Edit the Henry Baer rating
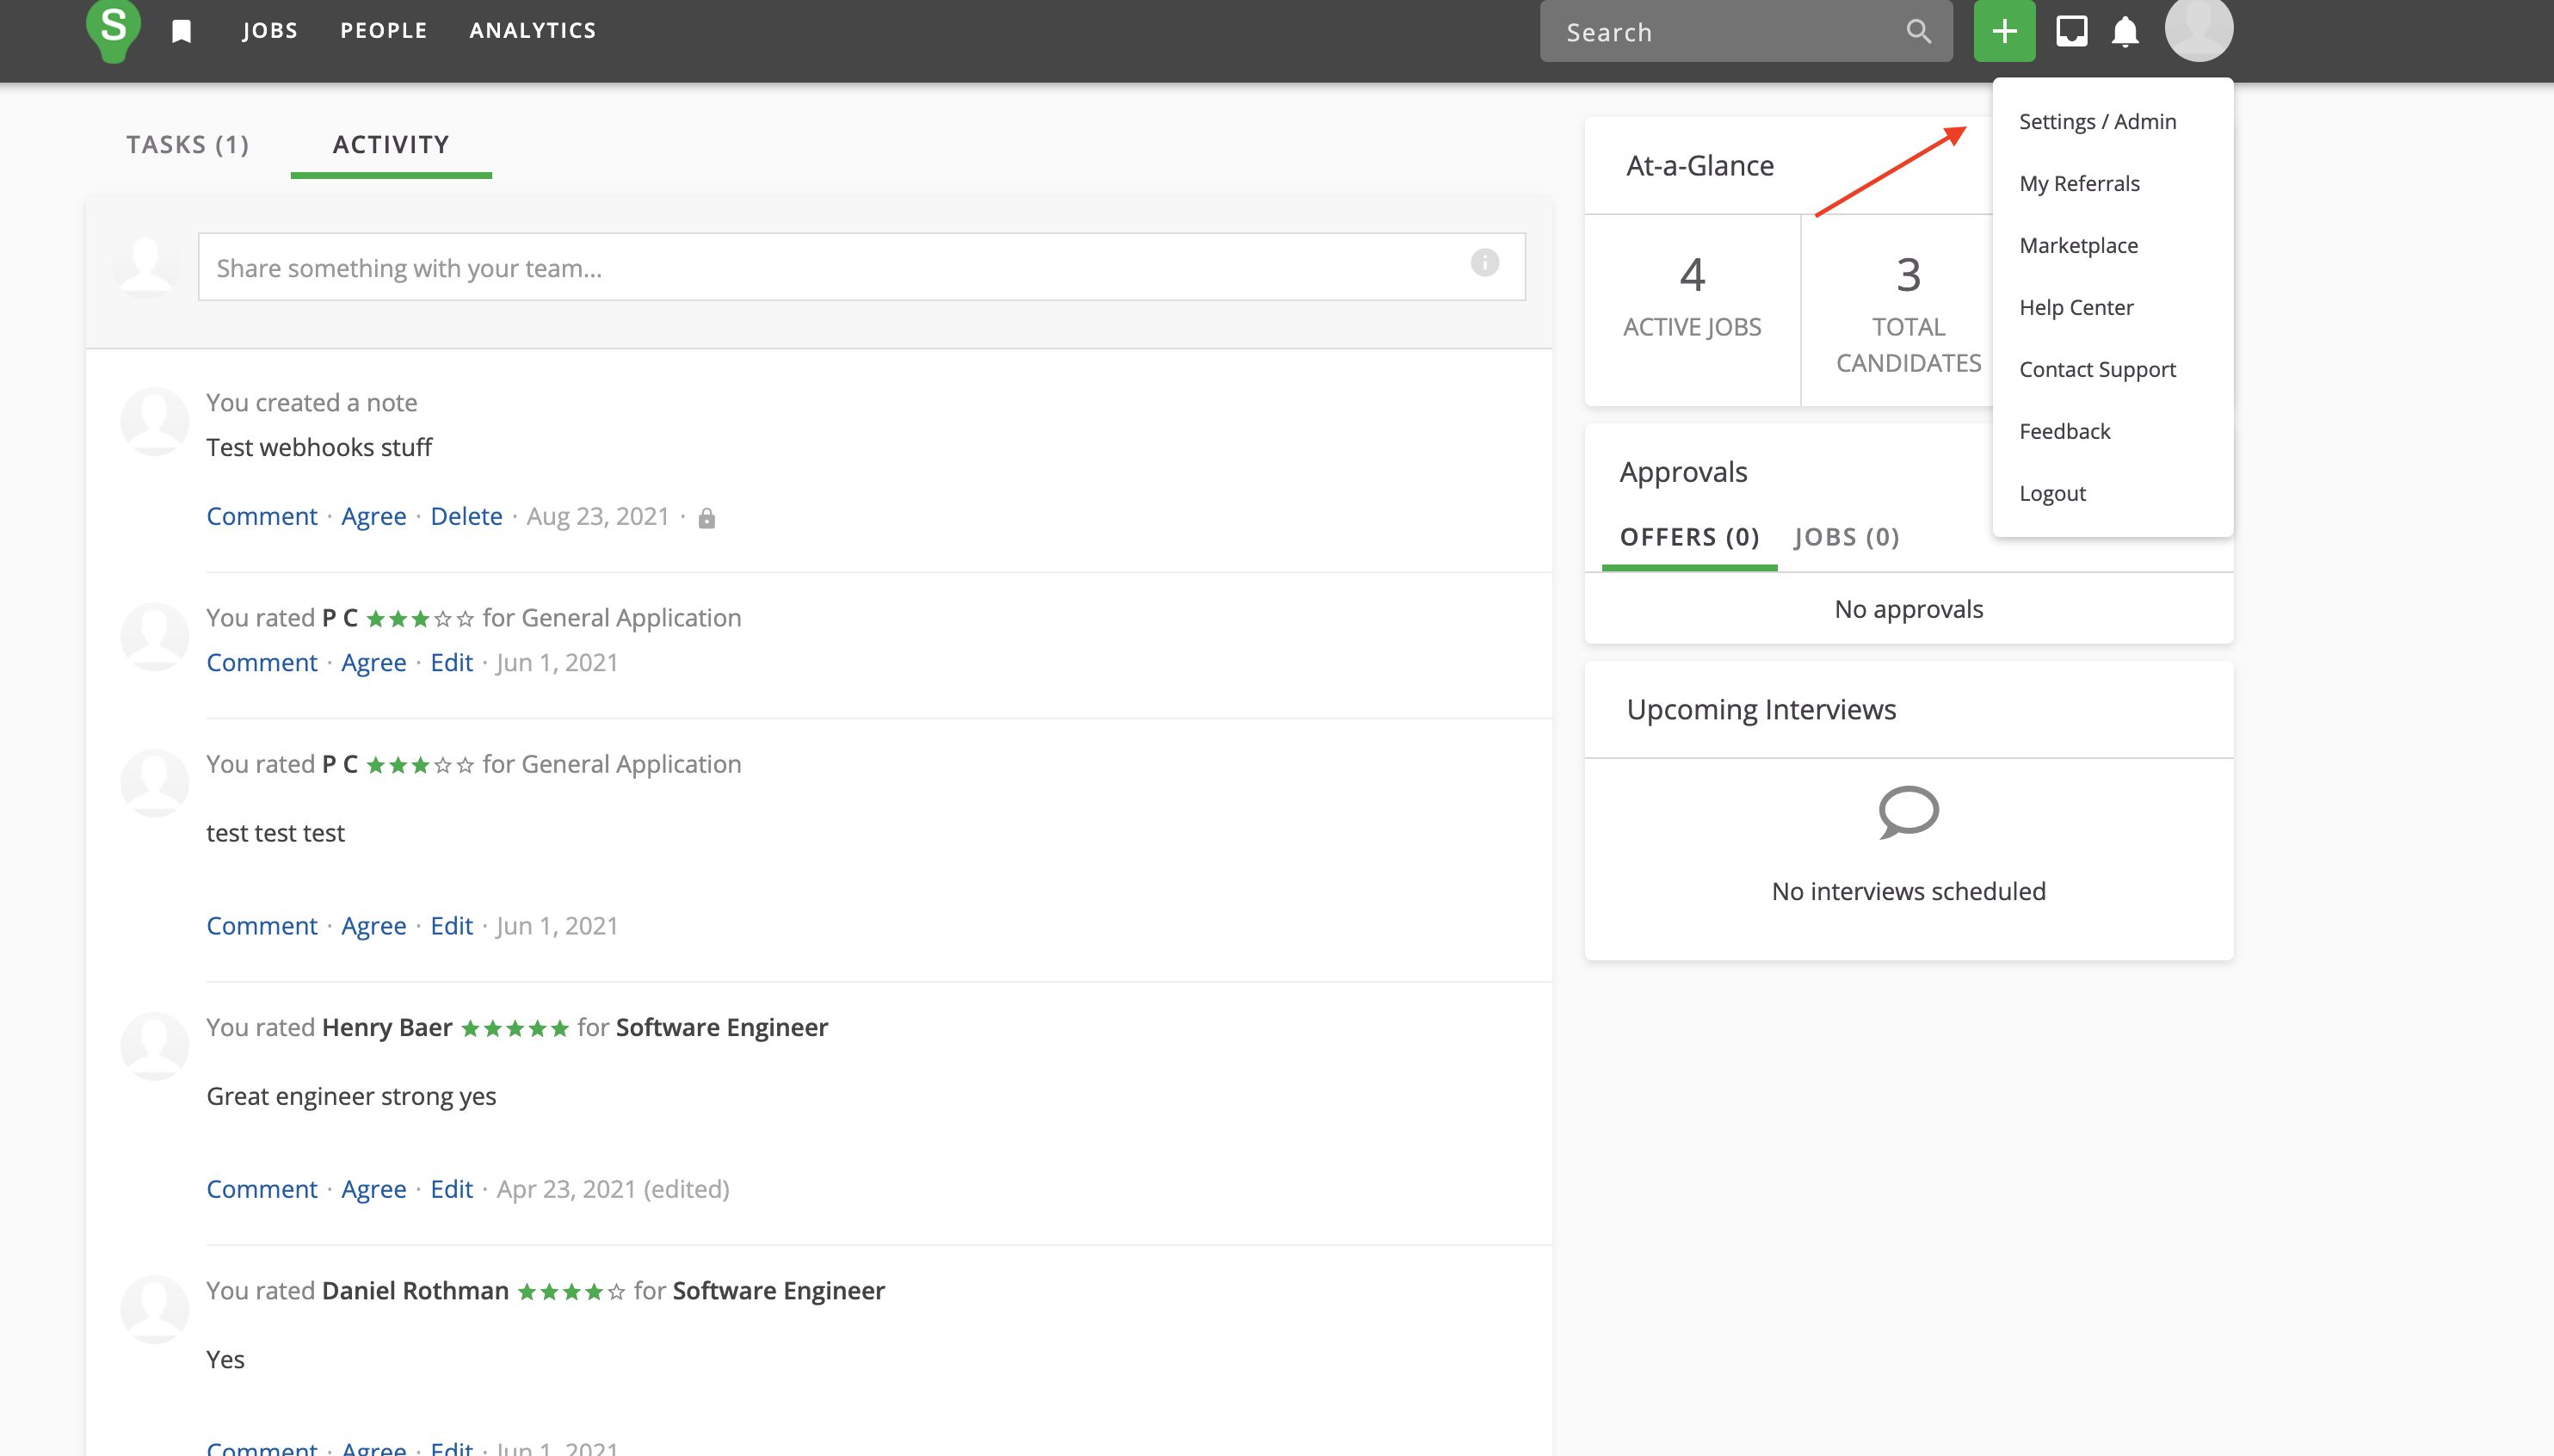This screenshot has width=2554, height=1456. click(451, 1189)
